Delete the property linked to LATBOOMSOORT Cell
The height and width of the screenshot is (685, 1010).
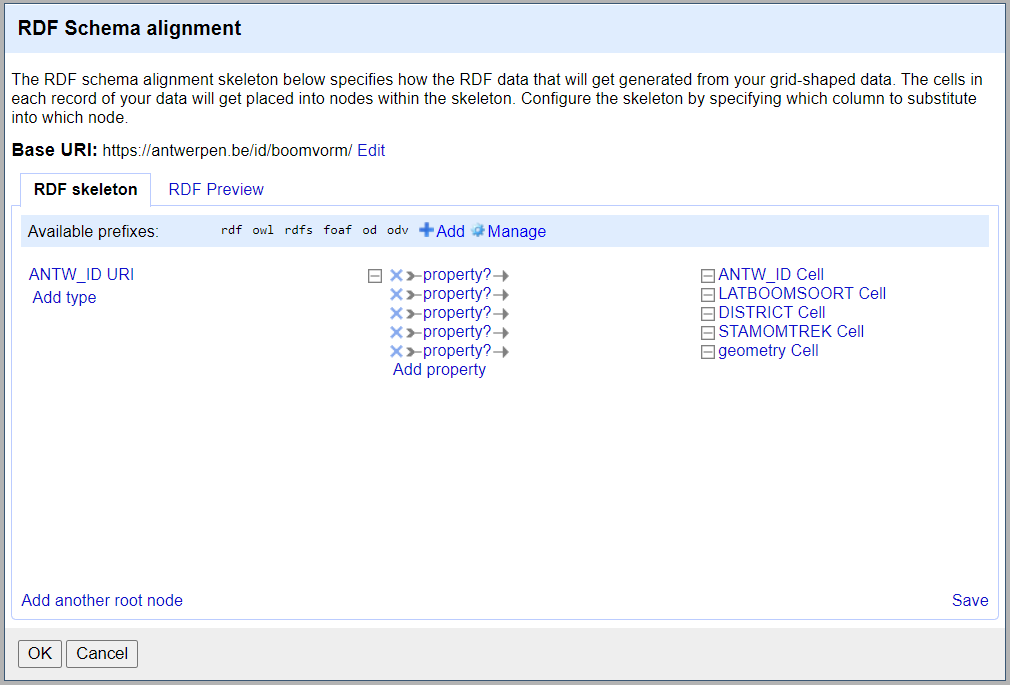tap(396, 294)
